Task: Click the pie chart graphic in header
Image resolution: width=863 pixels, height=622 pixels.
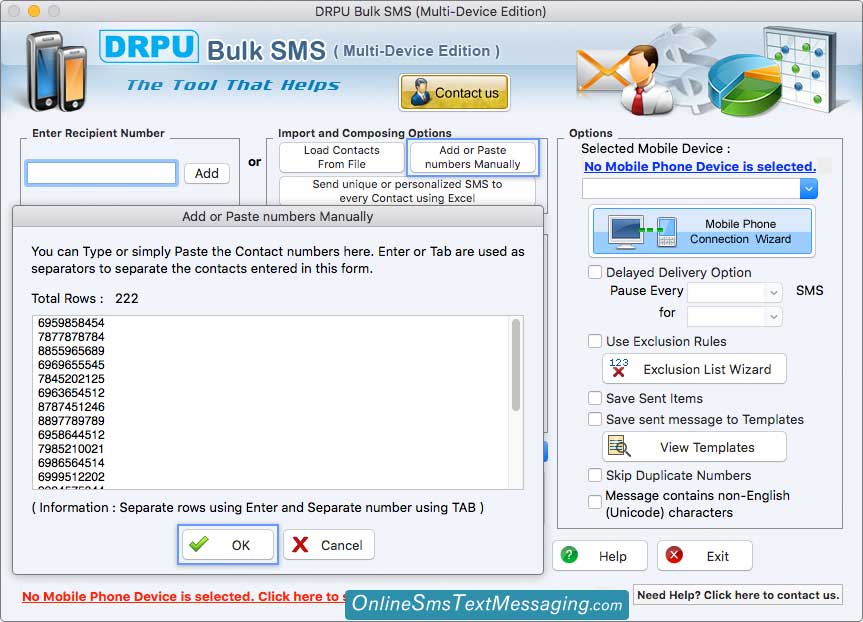Action: point(744,85)
